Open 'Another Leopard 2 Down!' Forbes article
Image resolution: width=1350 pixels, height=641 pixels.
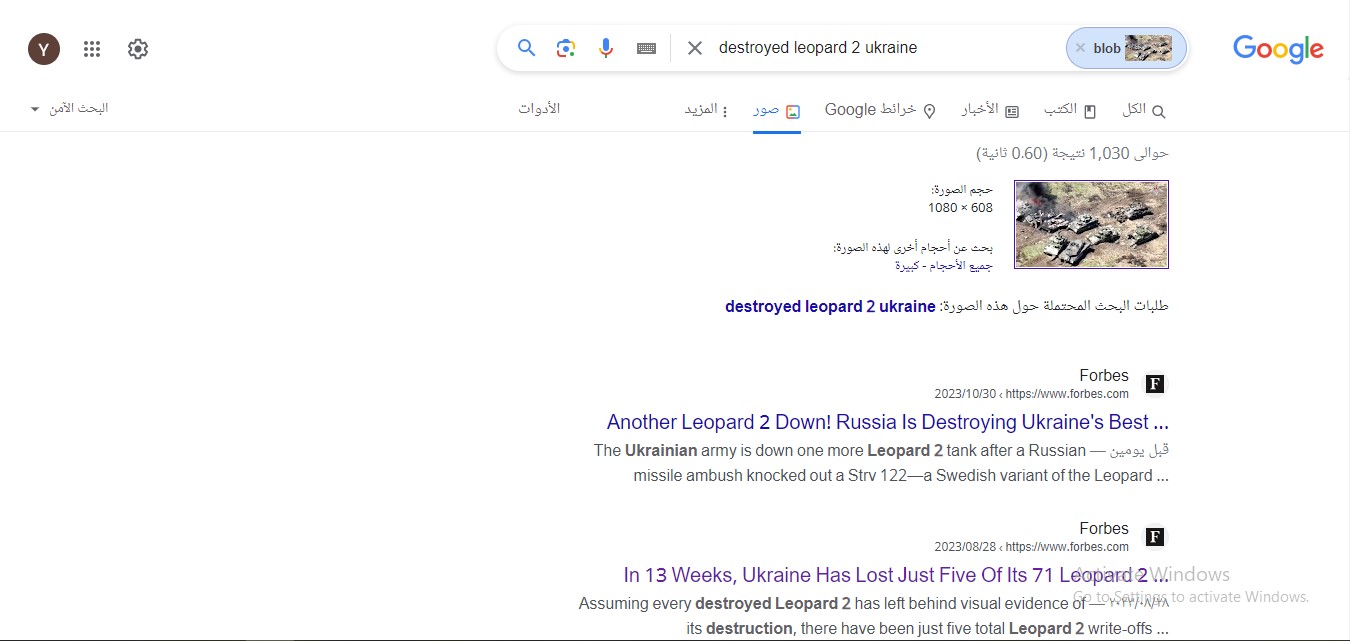point(887,422)
